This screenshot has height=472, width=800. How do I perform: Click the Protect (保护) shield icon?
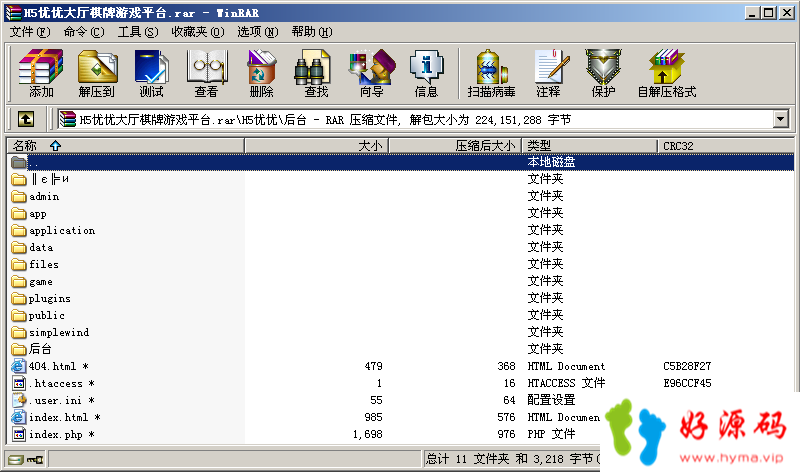click(x=603, y=66)
